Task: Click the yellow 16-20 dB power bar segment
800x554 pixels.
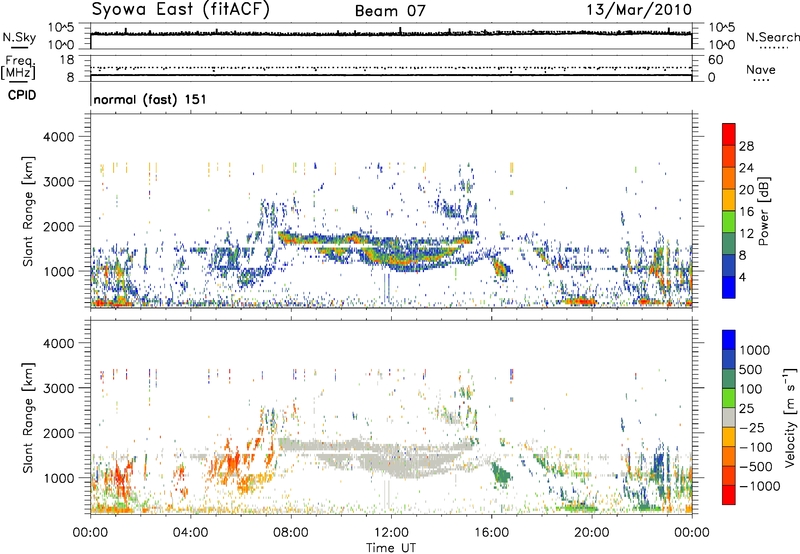Action: pyautogui.click(x=729, y=199)
